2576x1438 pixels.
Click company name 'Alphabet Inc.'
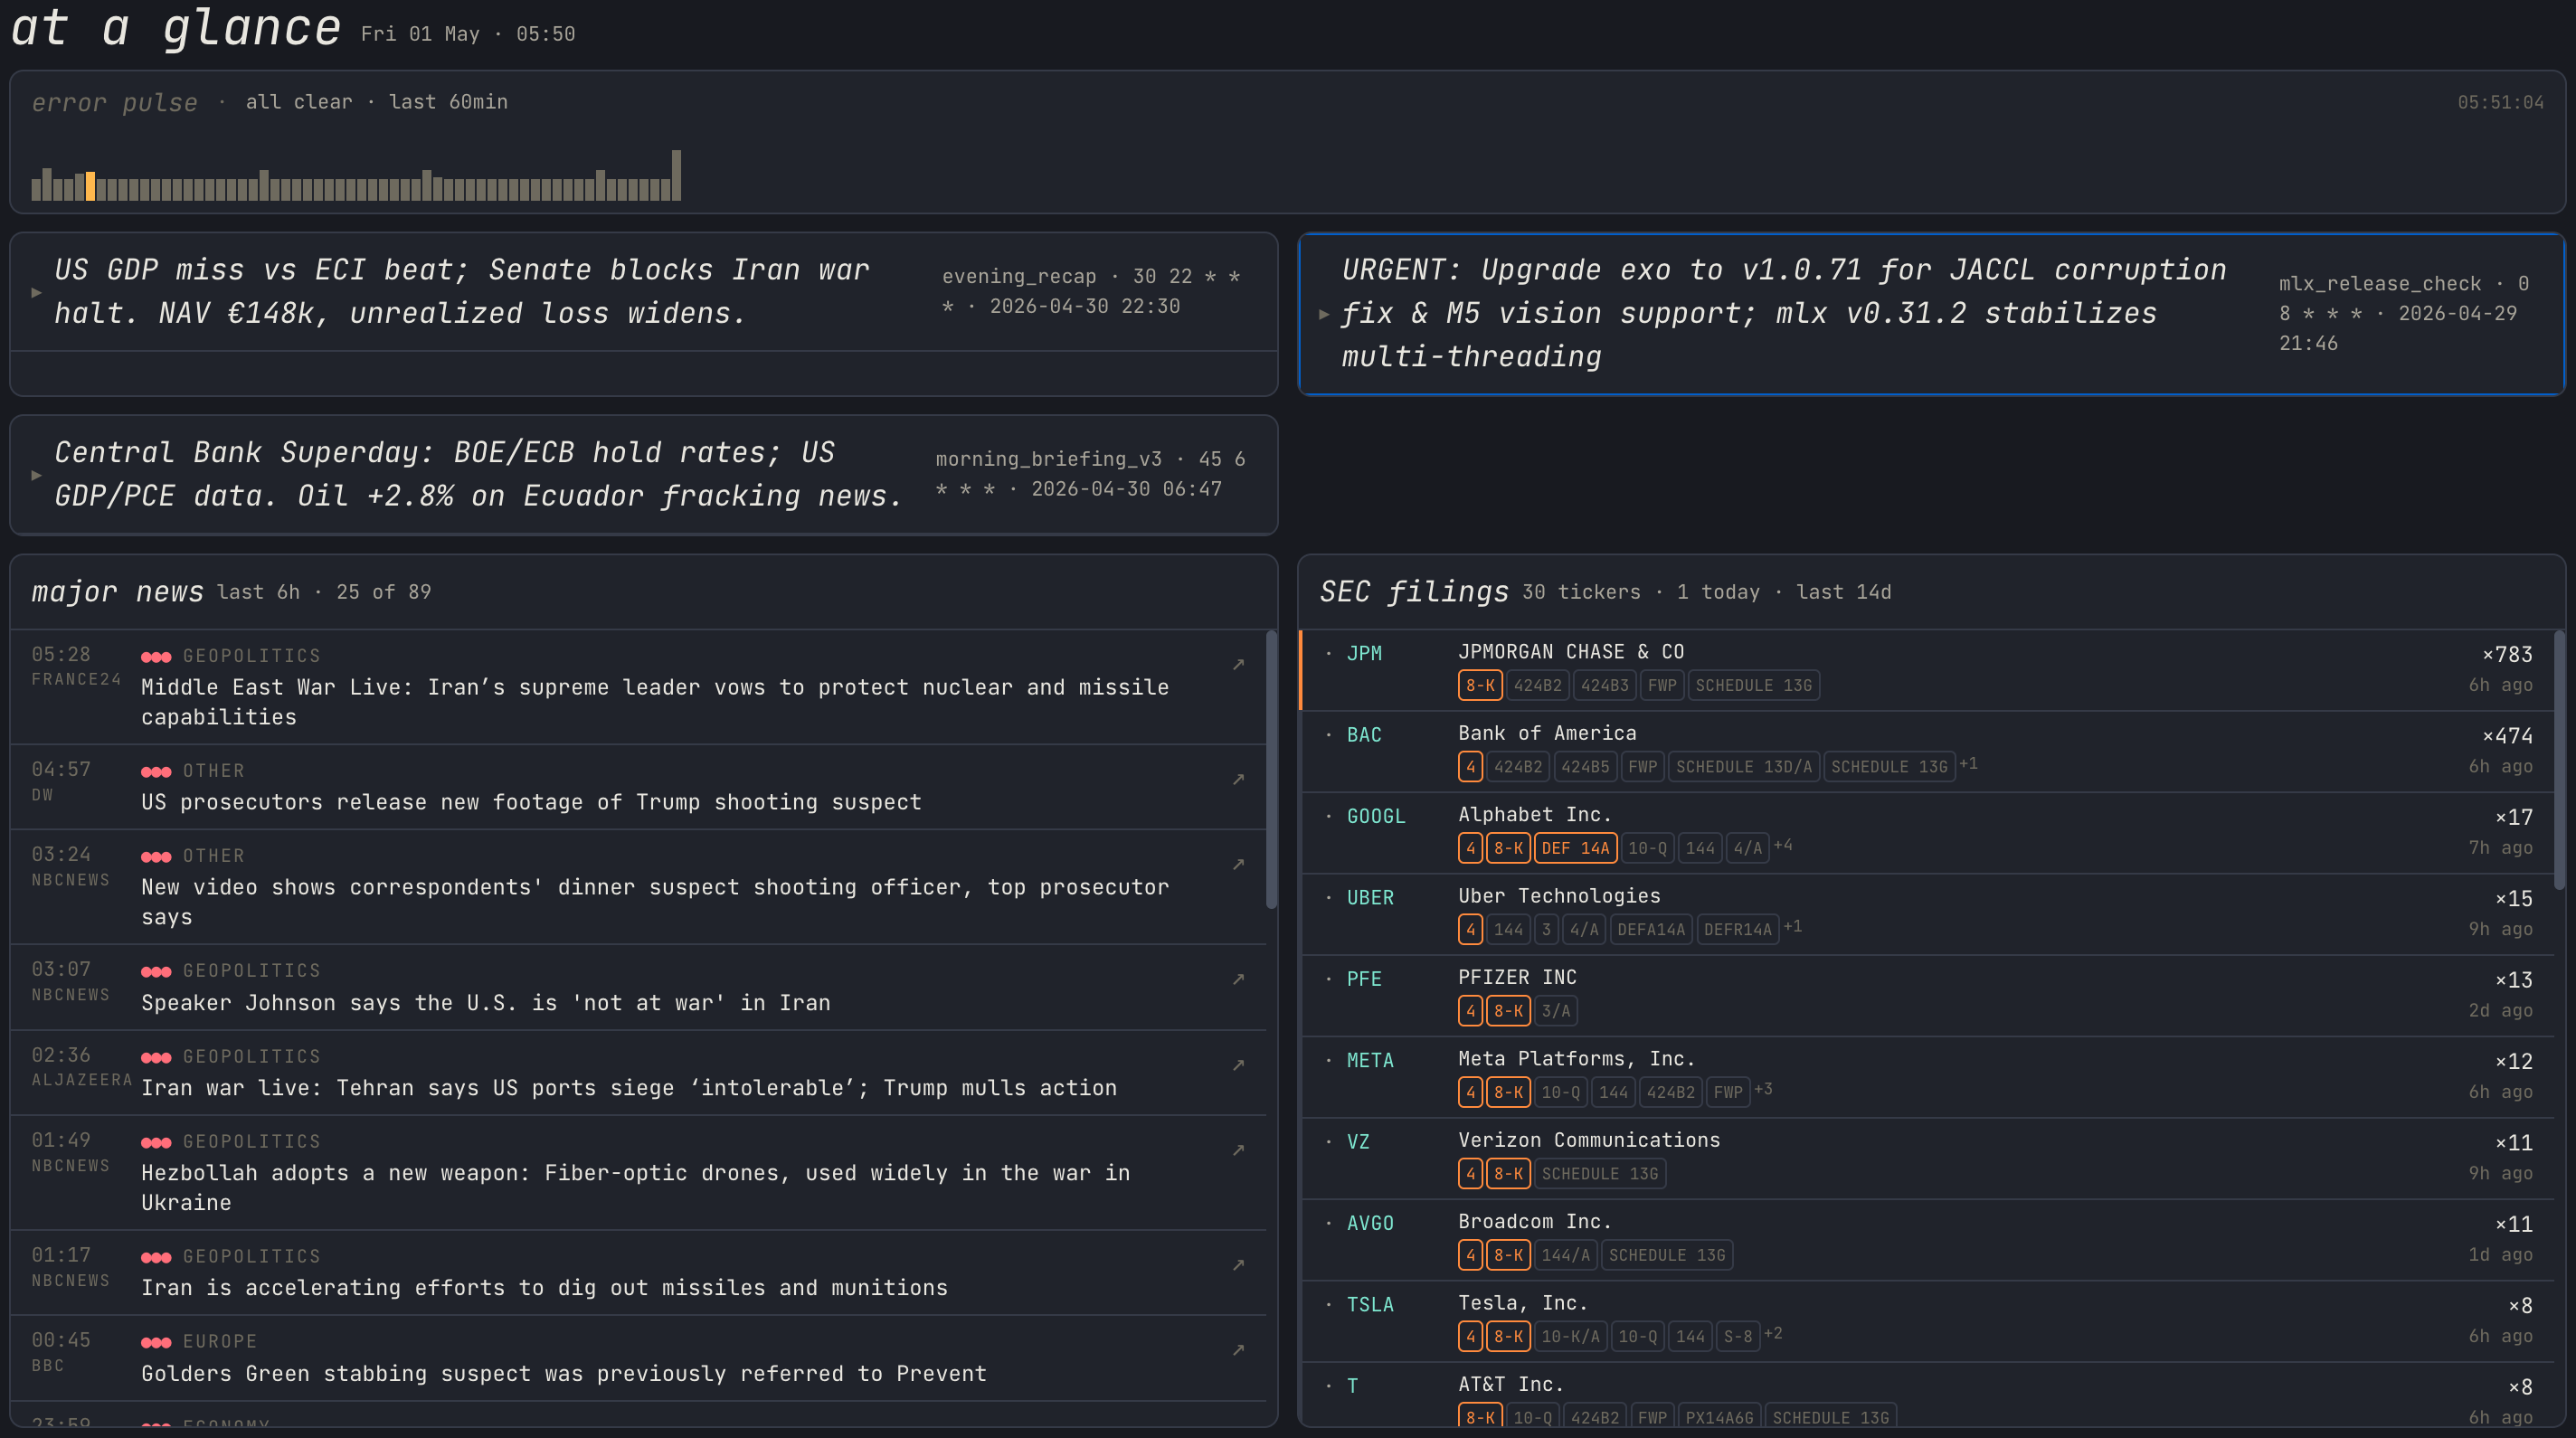tap(1535, 815)
